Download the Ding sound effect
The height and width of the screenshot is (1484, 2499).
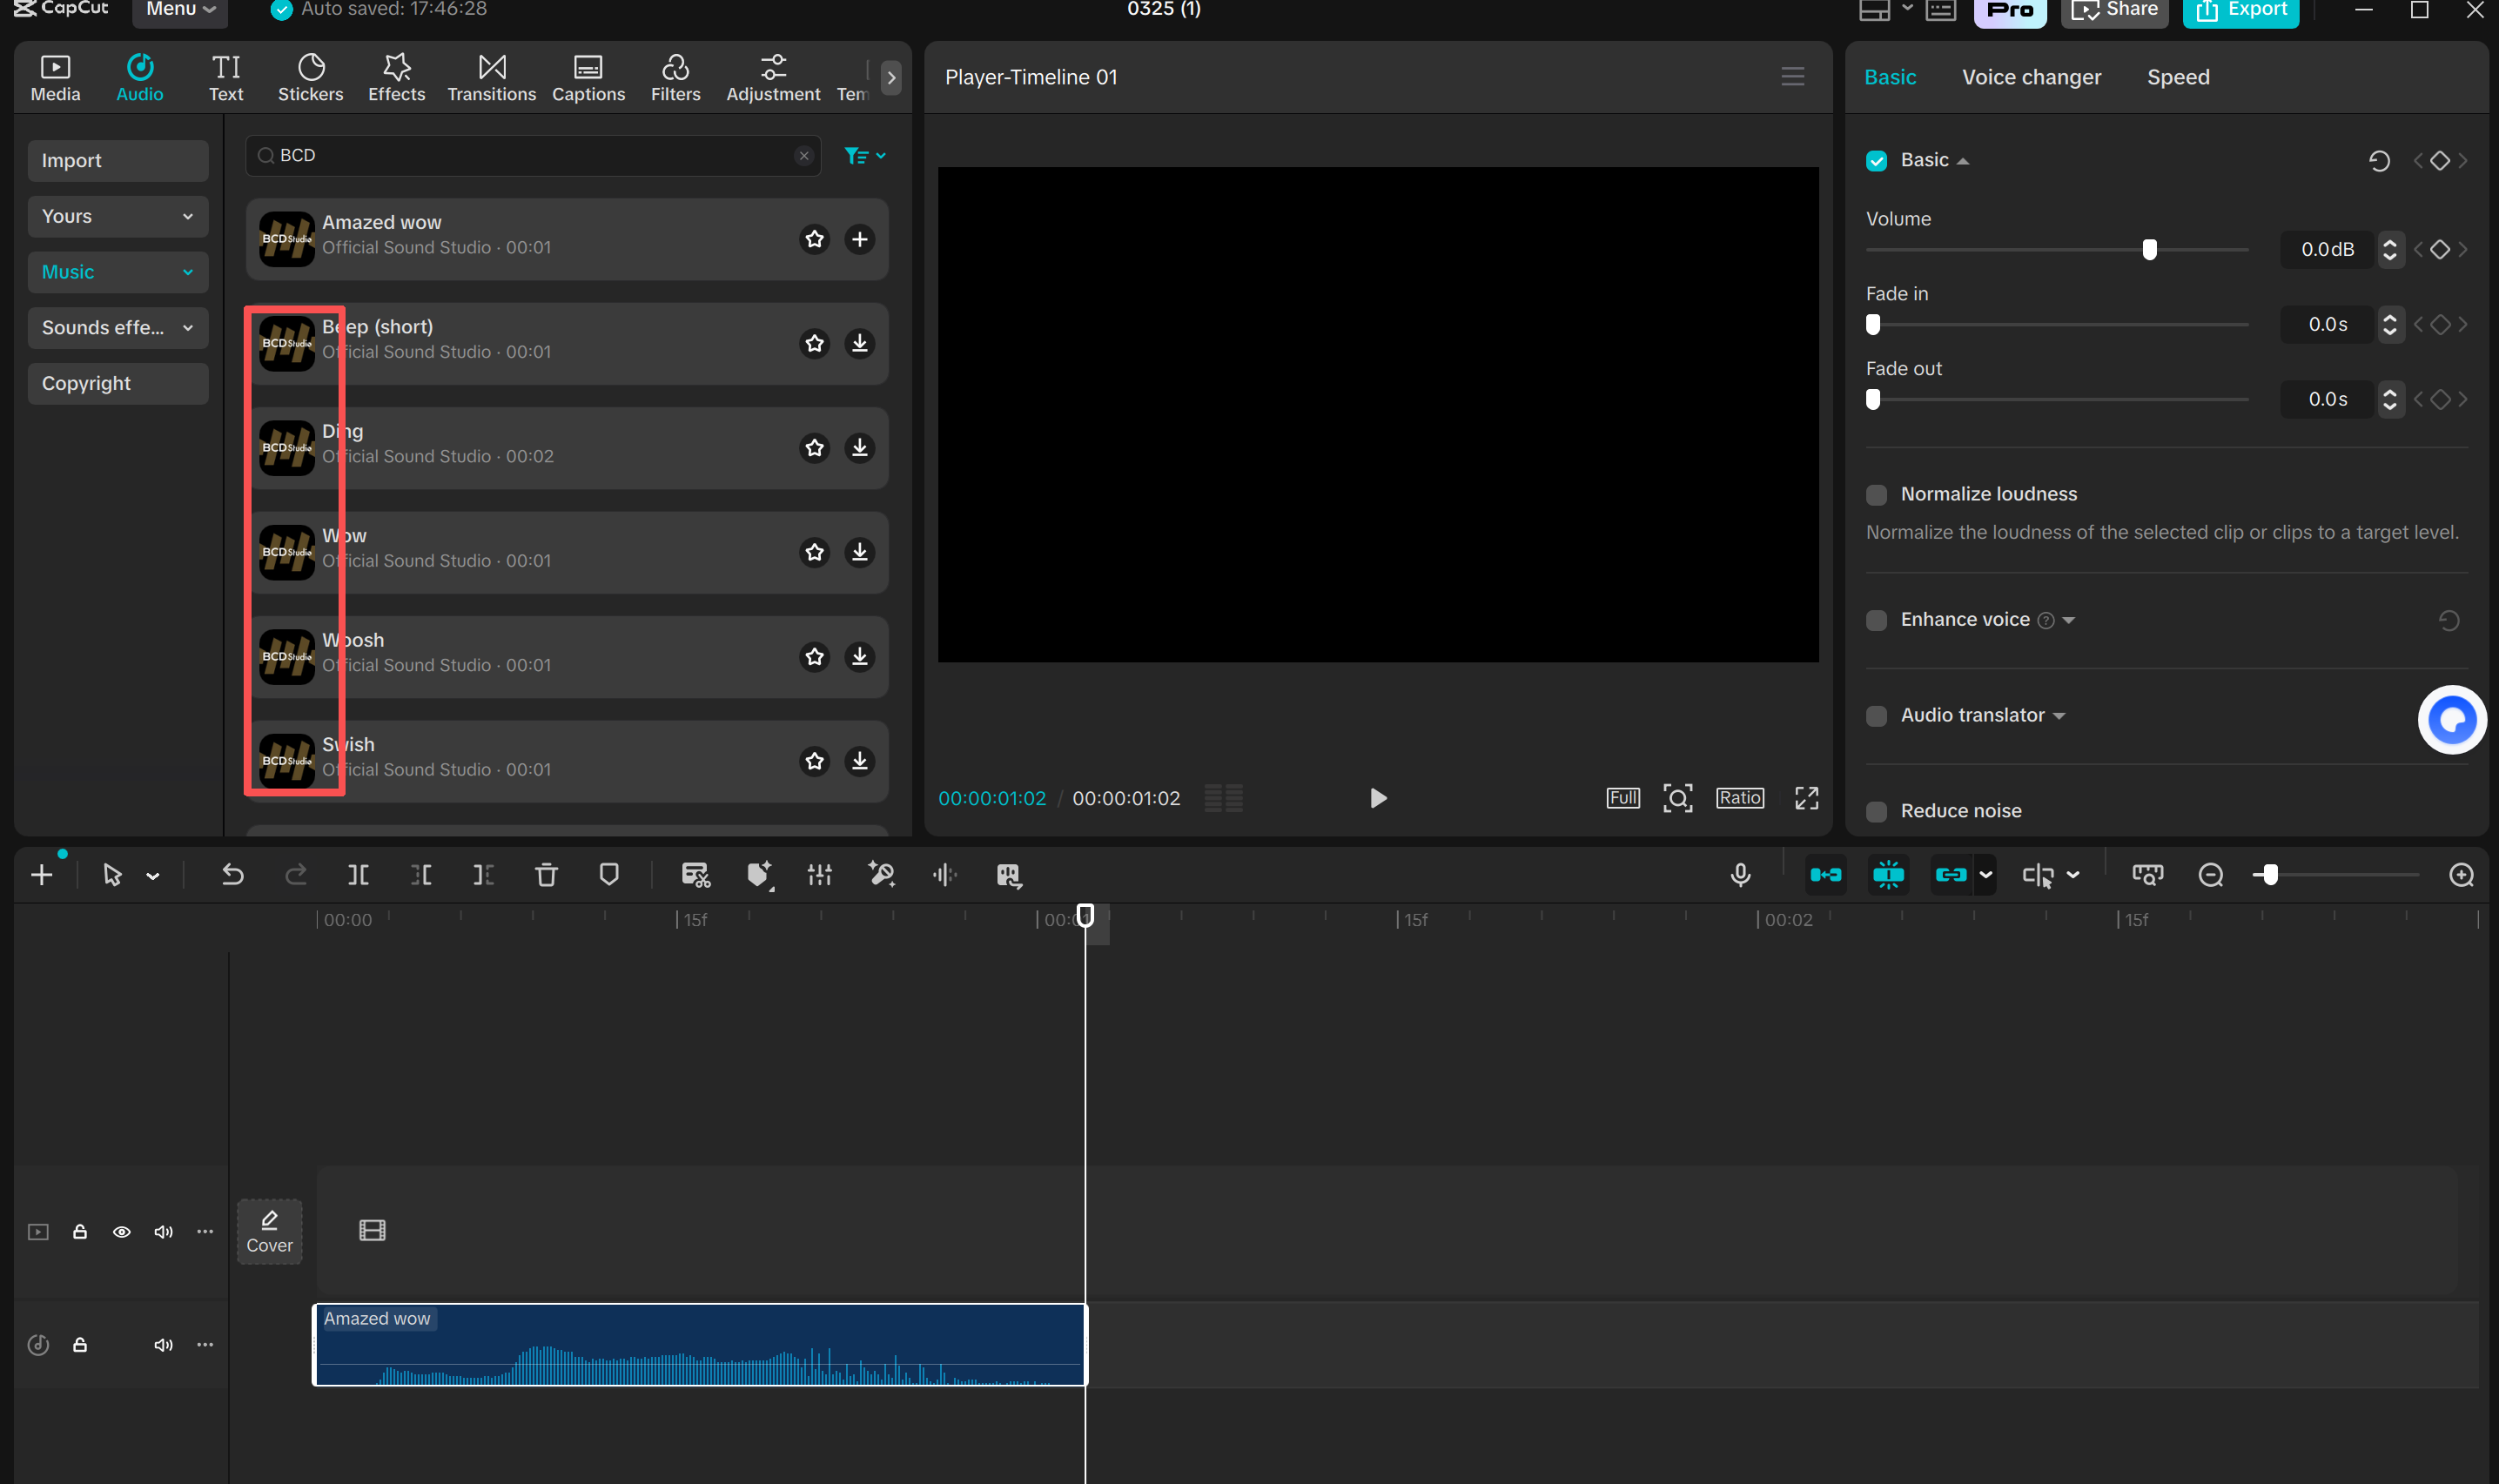(x=859, y=448)
